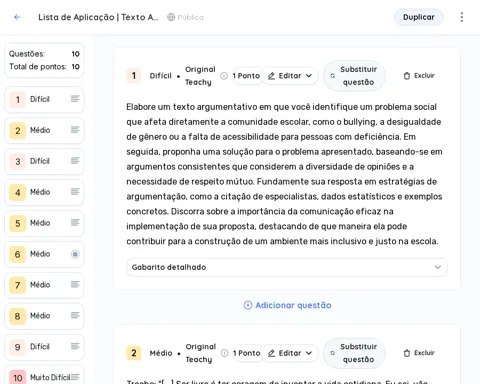Click the text-lines icon on sidebar item 1
Image resolution: width=480 pixels, height=384 pixels.
coord(75,99)
